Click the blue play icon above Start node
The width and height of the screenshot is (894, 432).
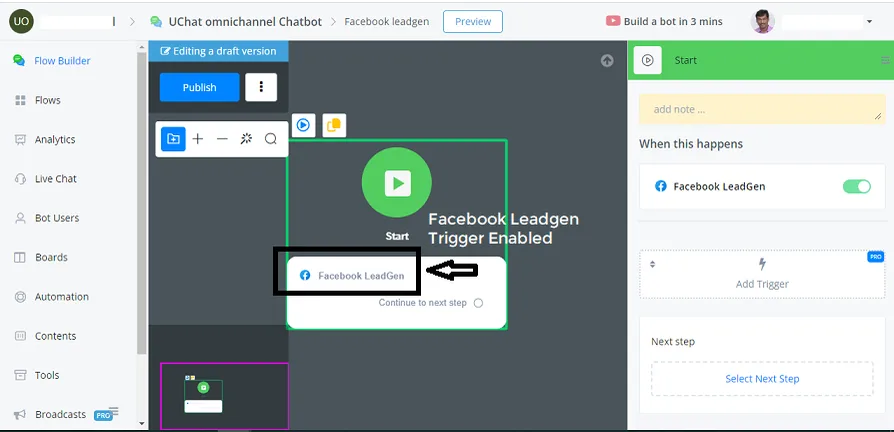(x=303, y=125)
